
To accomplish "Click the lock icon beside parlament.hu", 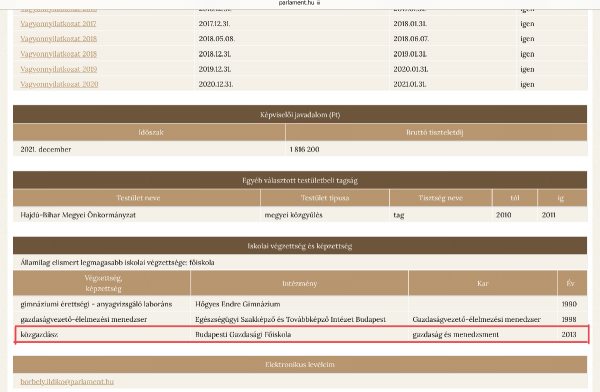I will (318, 3).
